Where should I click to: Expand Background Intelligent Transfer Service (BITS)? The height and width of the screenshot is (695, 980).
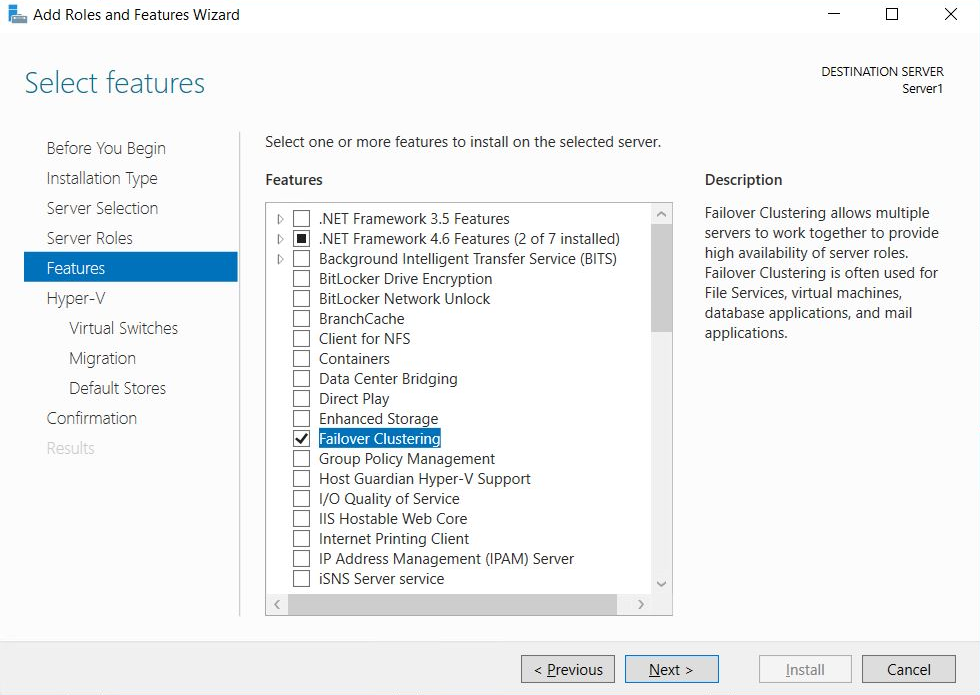pos(281,258)
